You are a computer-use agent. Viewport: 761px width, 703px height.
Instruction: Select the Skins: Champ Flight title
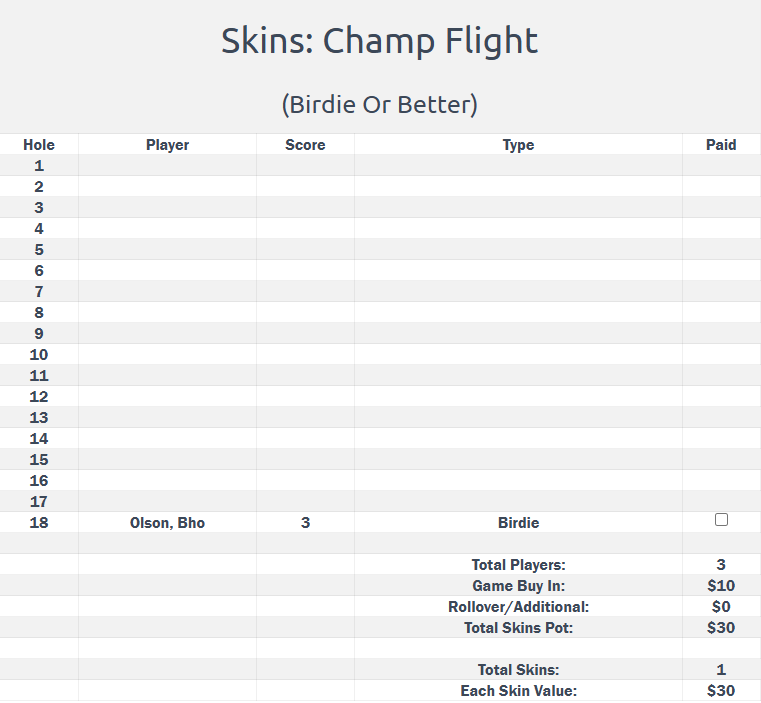coord(380,41)
